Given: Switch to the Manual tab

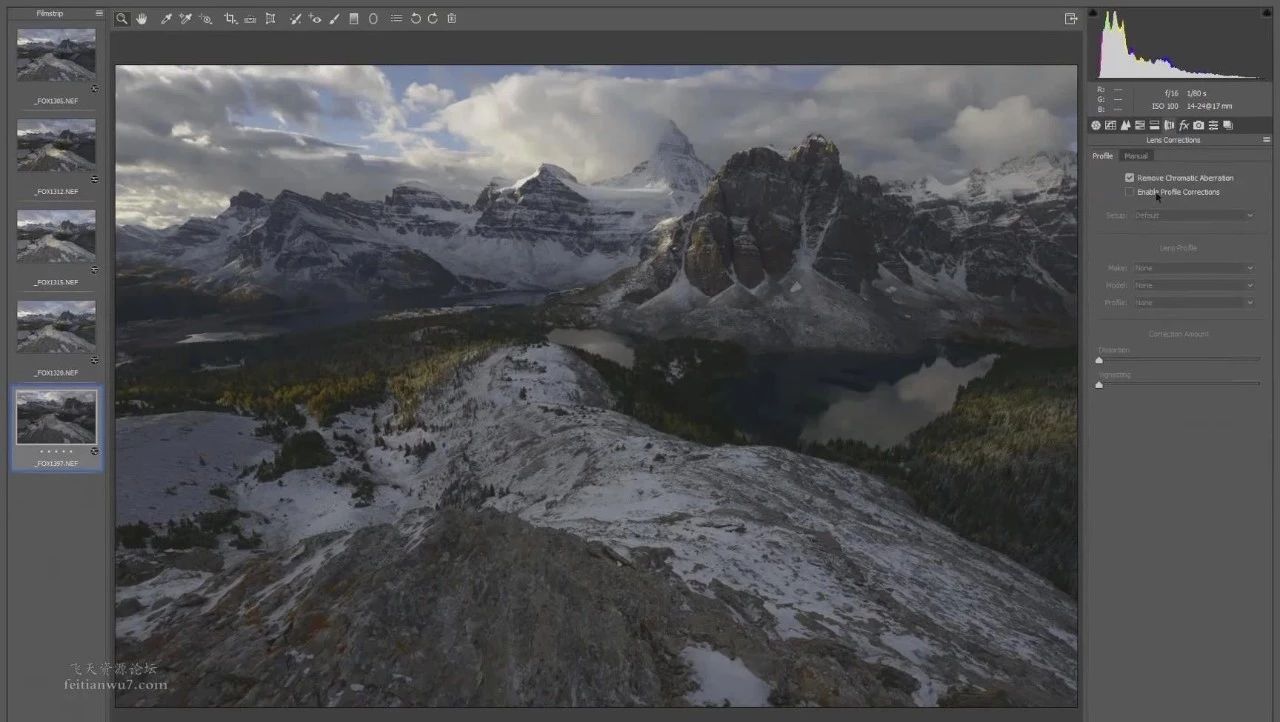Looking at the screenshot, I should tap(1136, 156).
